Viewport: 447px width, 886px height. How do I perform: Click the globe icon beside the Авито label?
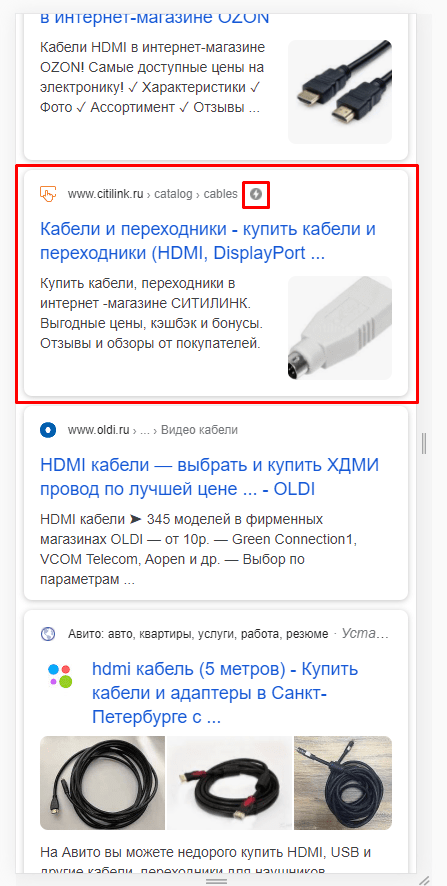coord(48,634)
